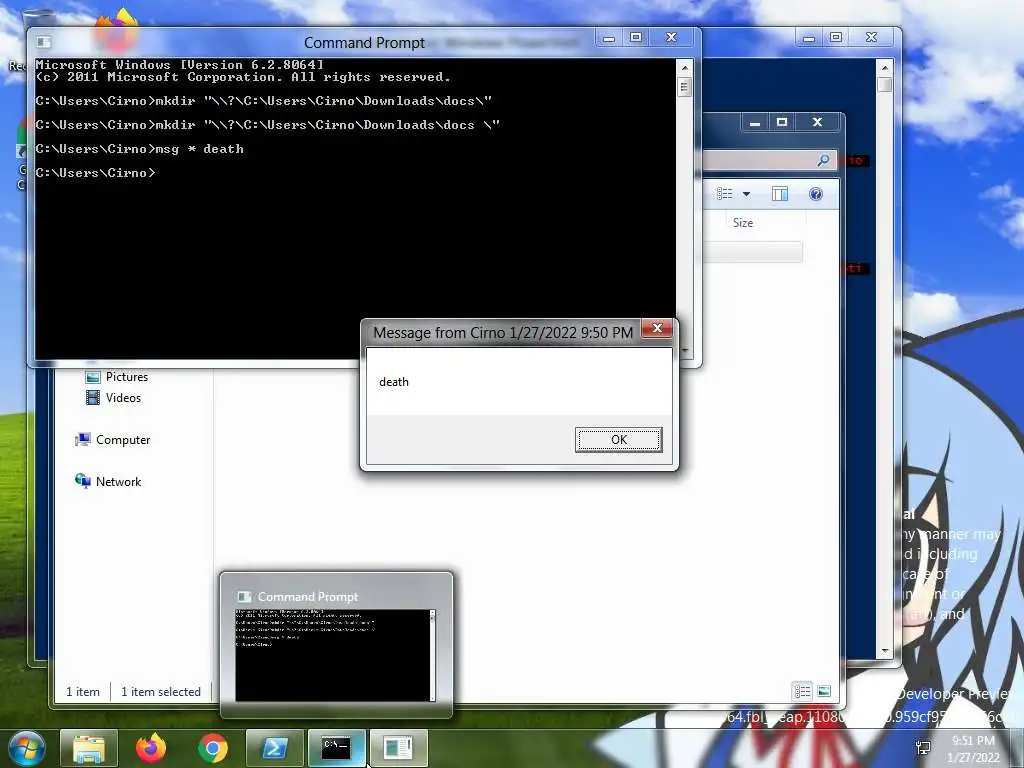Screen dimensions: 1024x768
Task: Minimize the Explorer window
Action: click(755, 123)
